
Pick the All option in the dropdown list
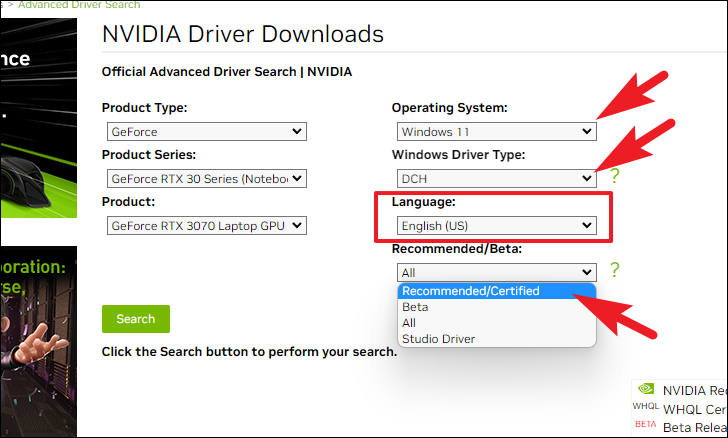[496, 323]
